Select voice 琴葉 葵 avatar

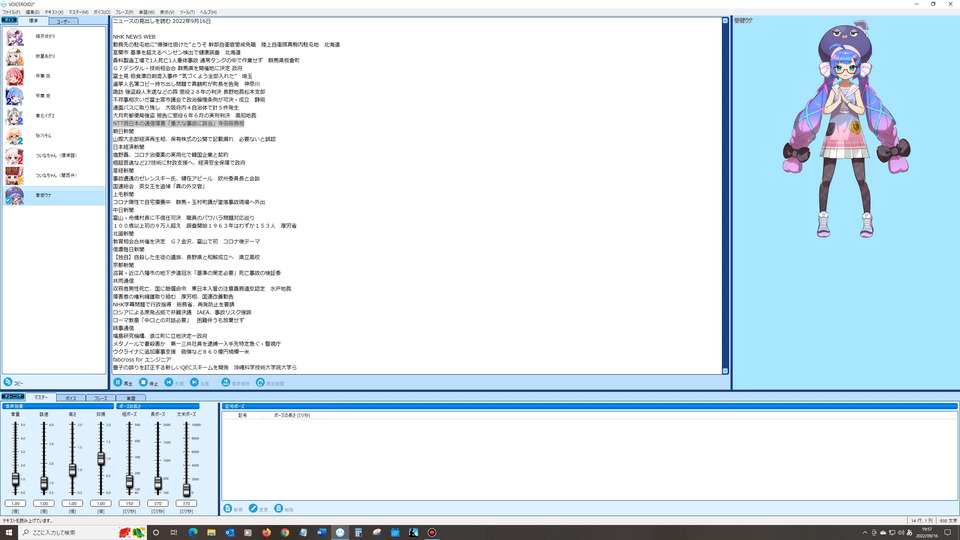(14, 96)
